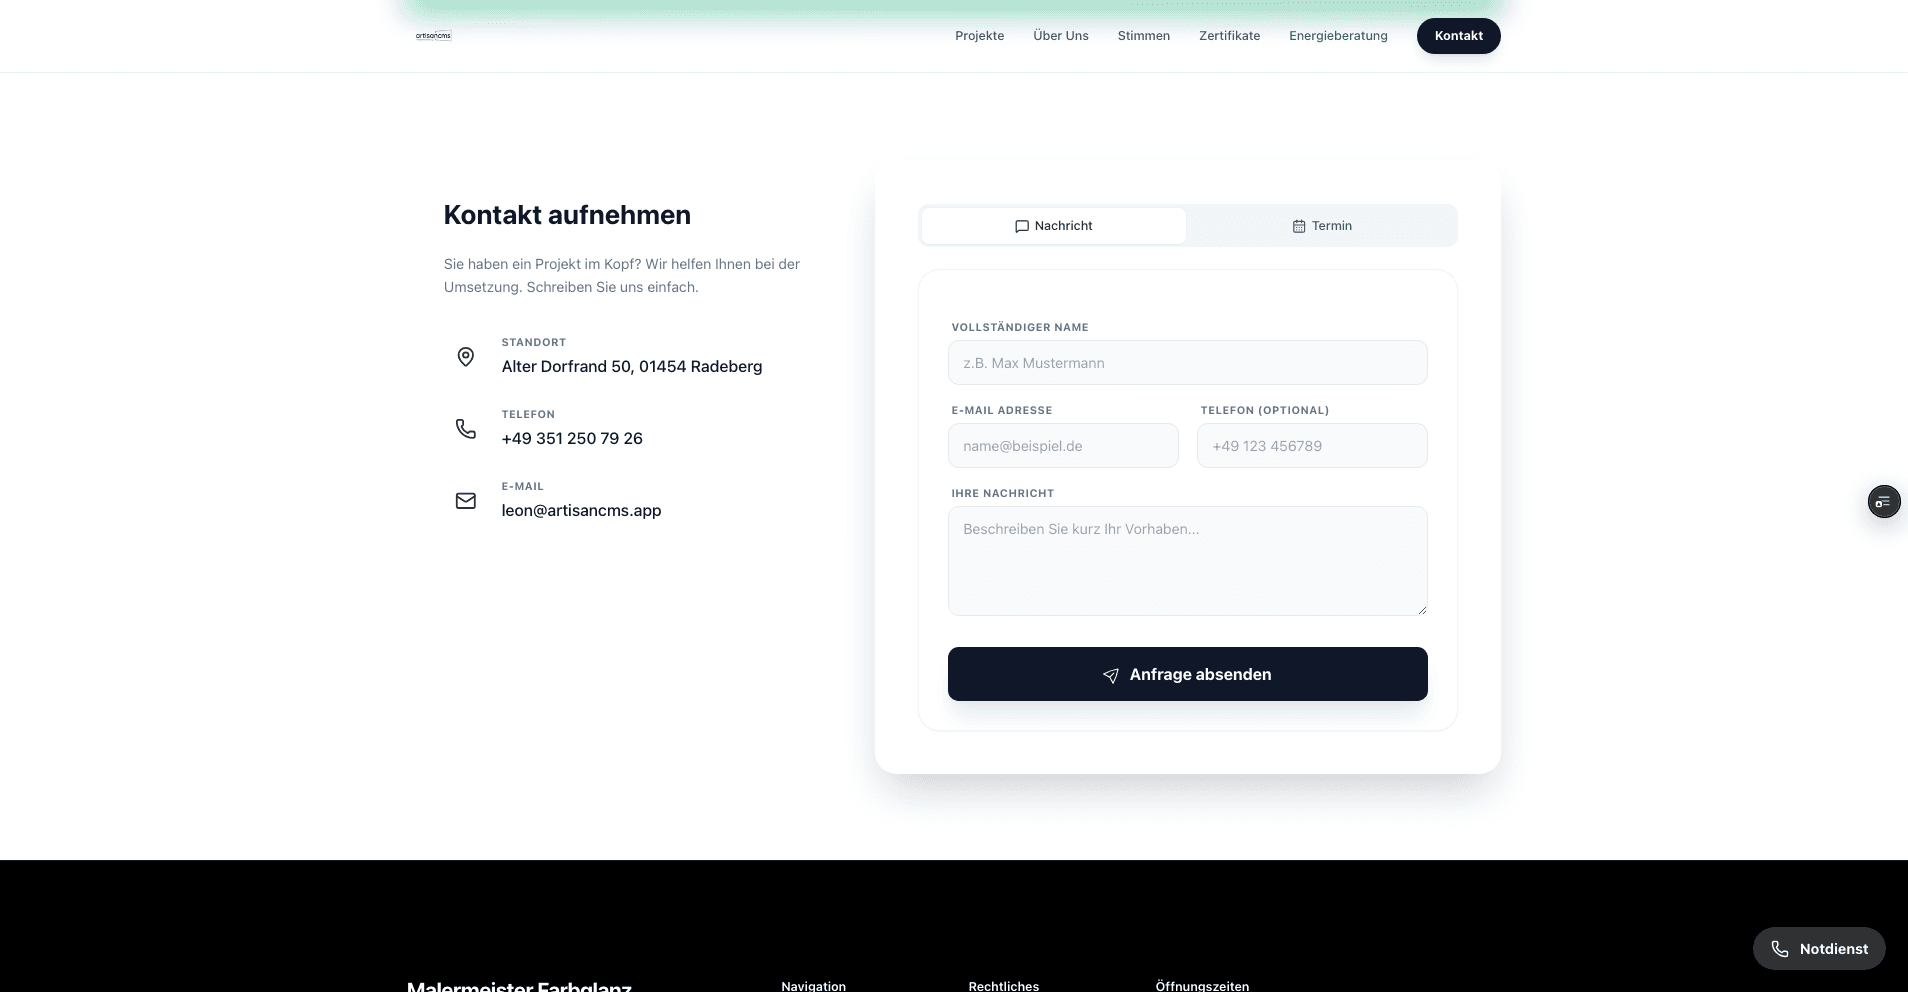This screenshot has height=992, width=1908.
Task: Click the Notdienst button
Action: [1818, 948]
